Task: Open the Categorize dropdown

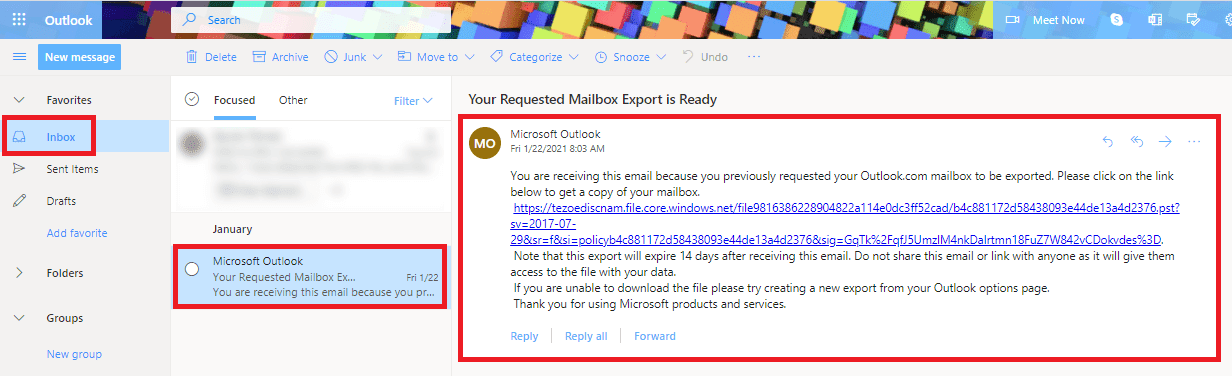Action: (x=535, y=57)
